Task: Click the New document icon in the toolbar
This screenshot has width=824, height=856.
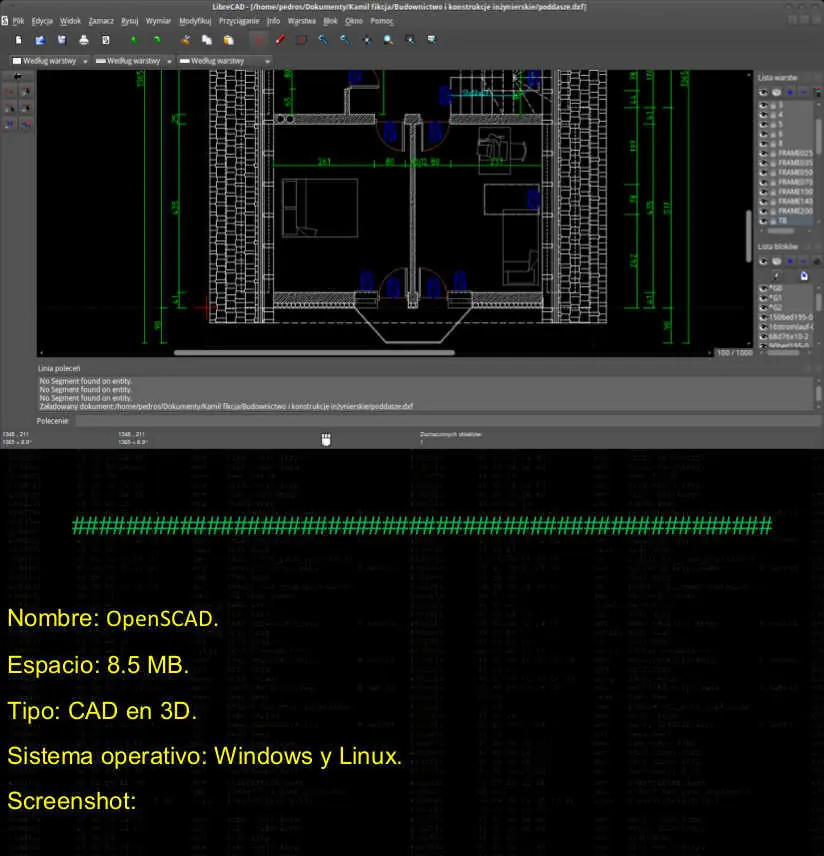Action: [x=19, y=40]
